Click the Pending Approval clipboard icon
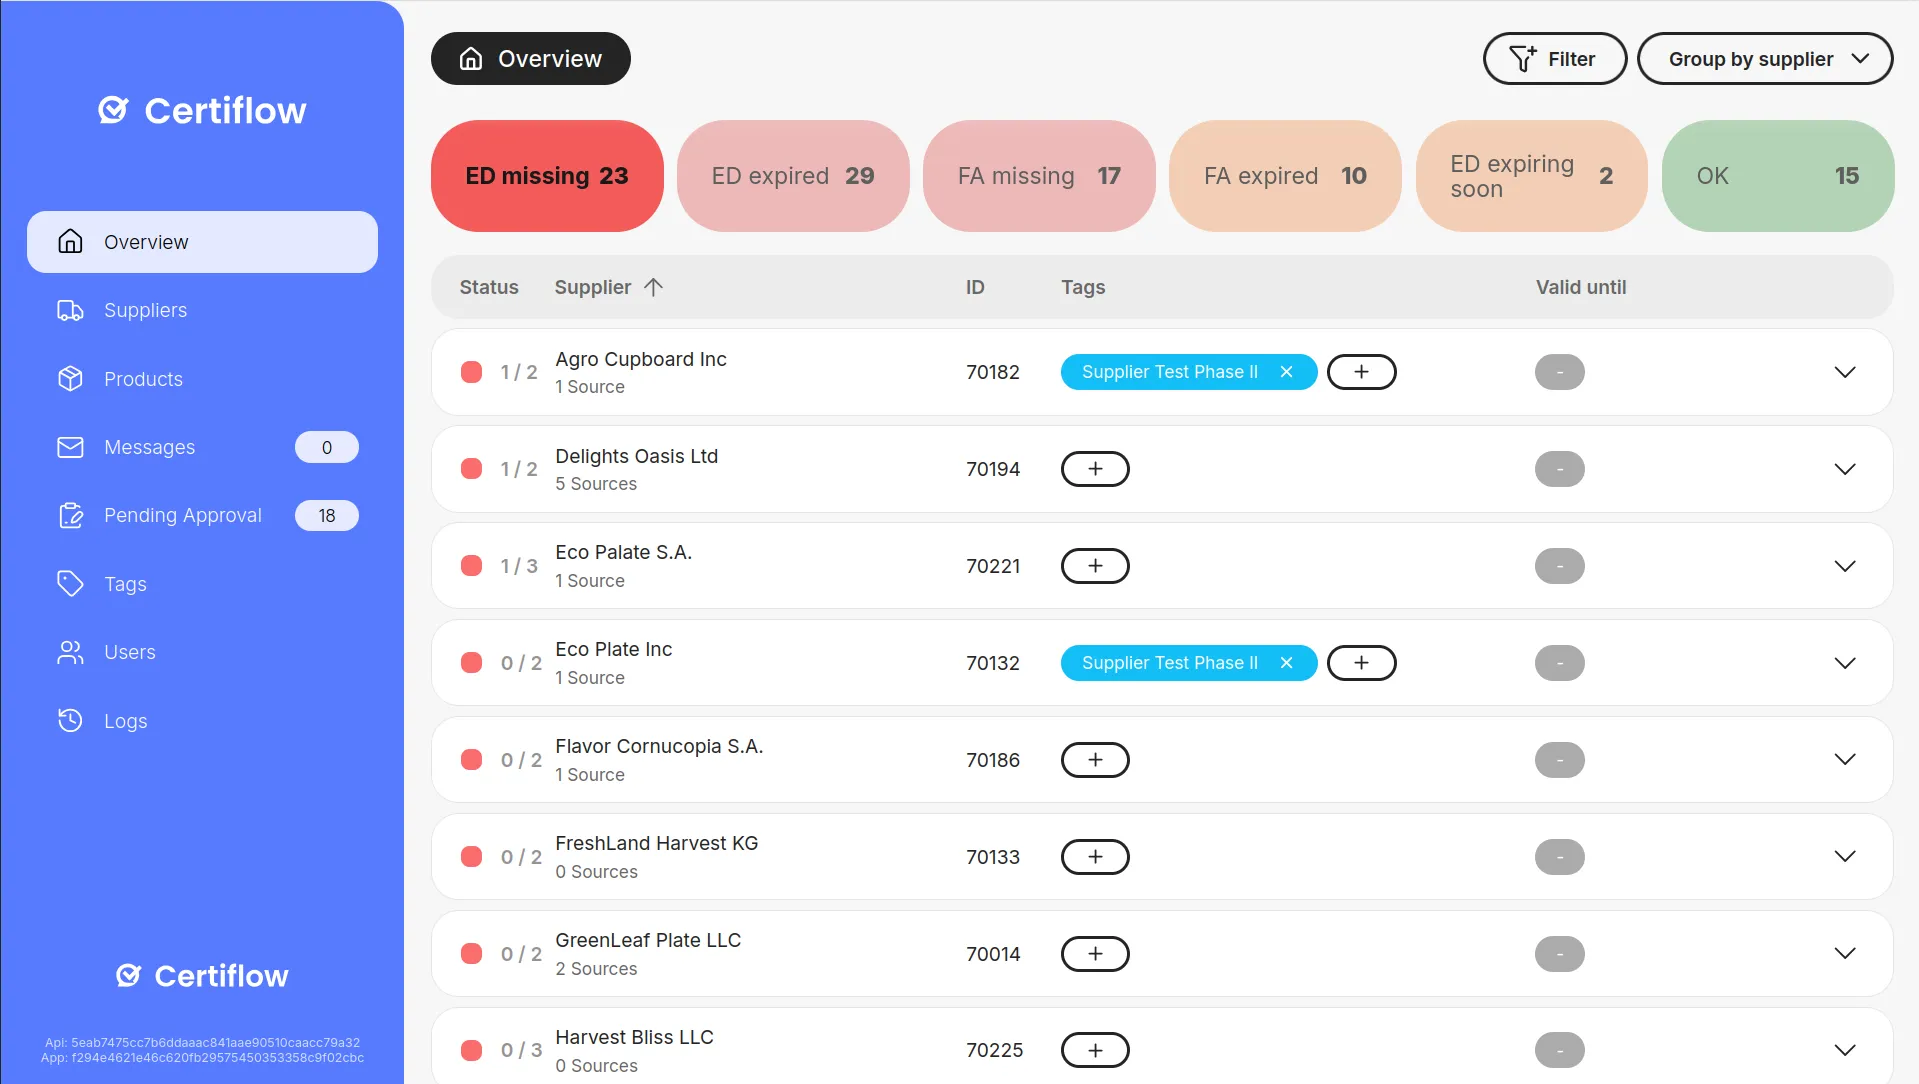This screenshot has height=1084, width=1919. click(70, 515)
